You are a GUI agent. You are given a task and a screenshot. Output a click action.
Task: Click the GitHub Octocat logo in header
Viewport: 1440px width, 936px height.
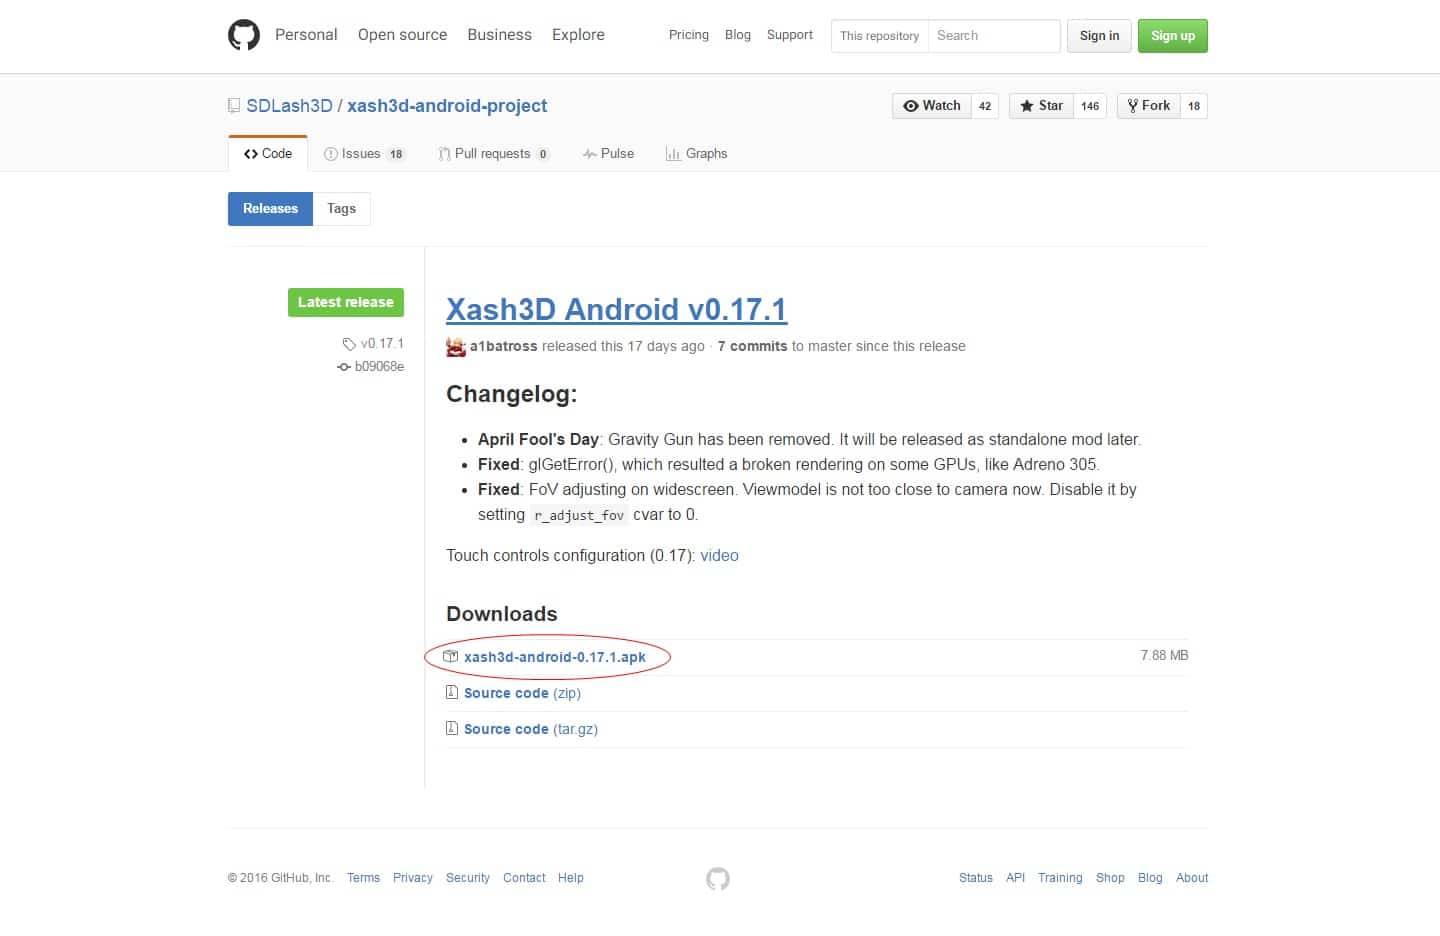pyautogui.click(x=244, y=35)
